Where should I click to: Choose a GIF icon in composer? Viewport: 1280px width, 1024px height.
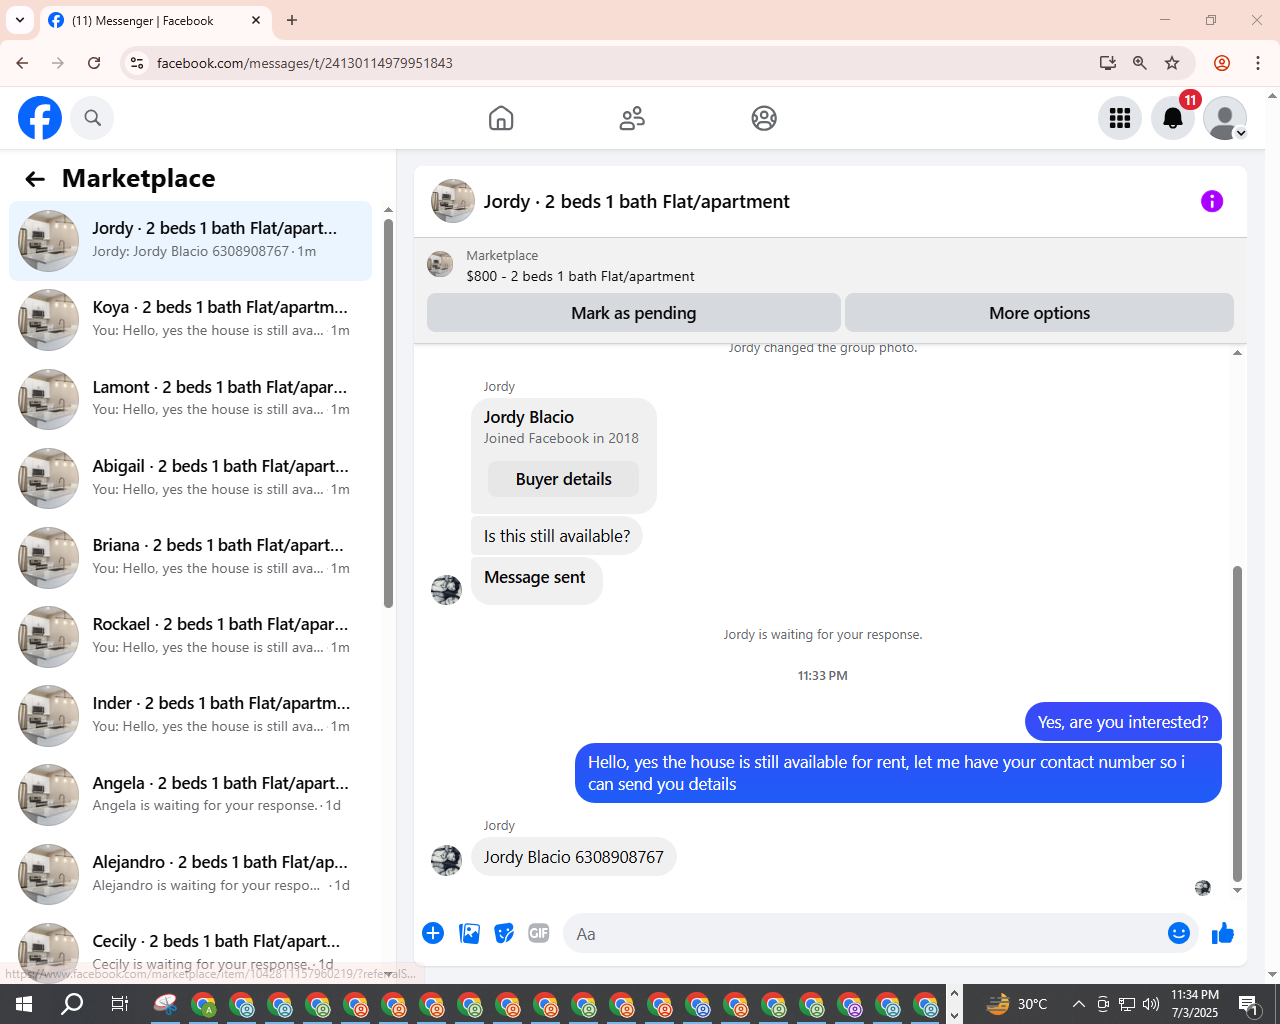pyautogui.click(x=539, y=933)
